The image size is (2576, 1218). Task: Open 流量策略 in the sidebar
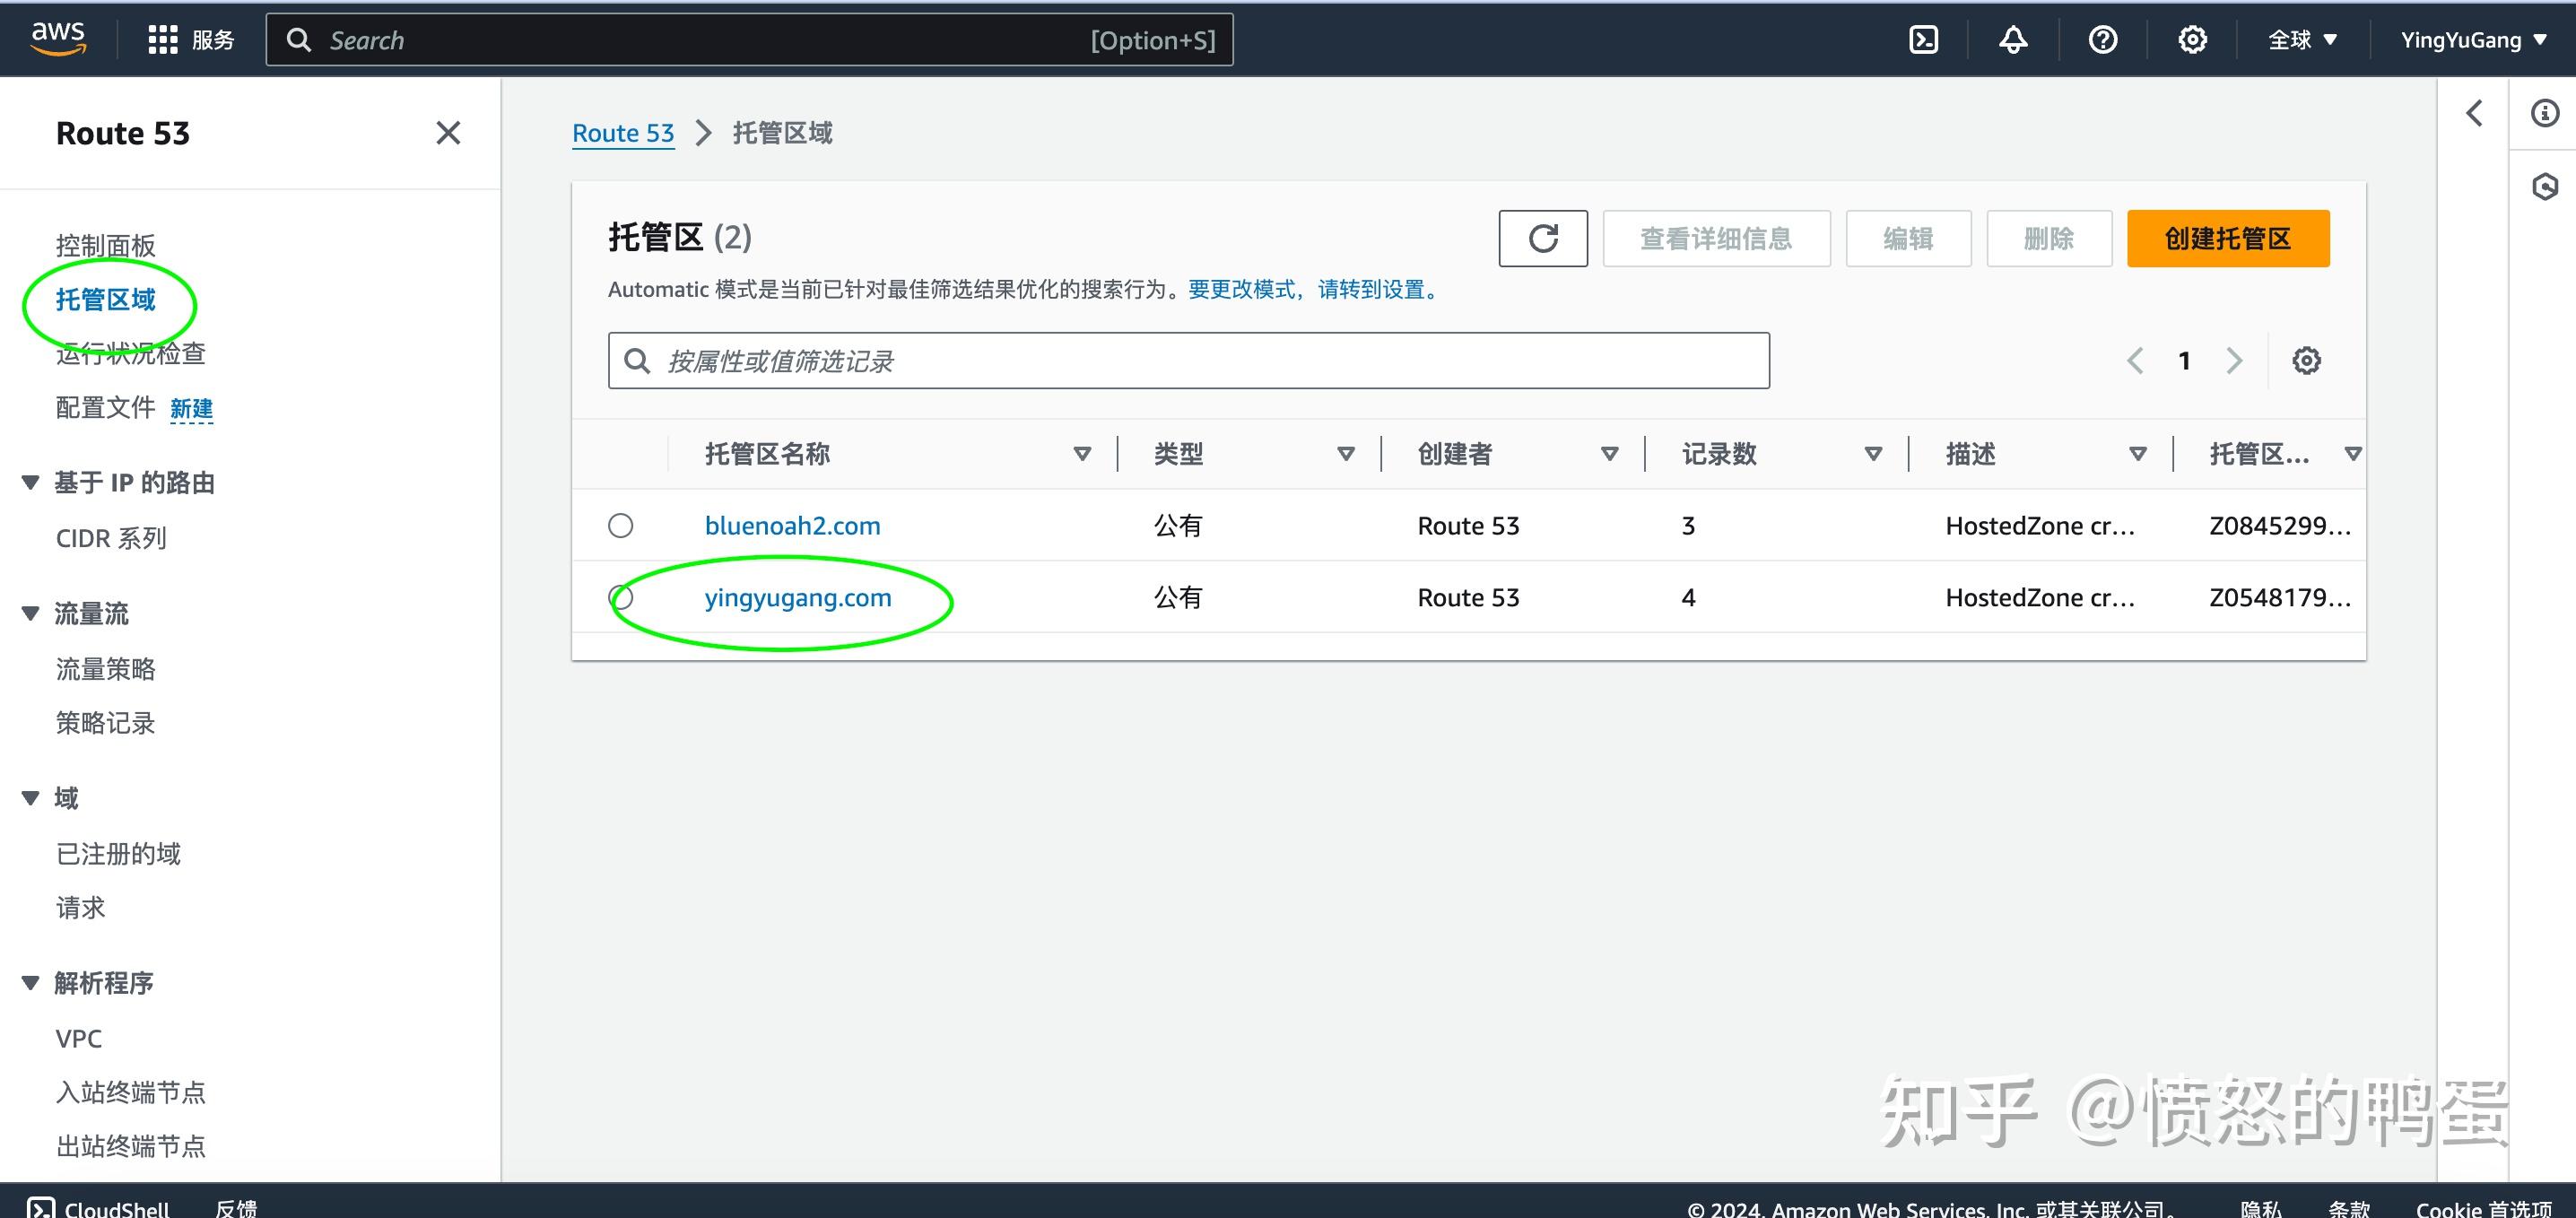105,668
